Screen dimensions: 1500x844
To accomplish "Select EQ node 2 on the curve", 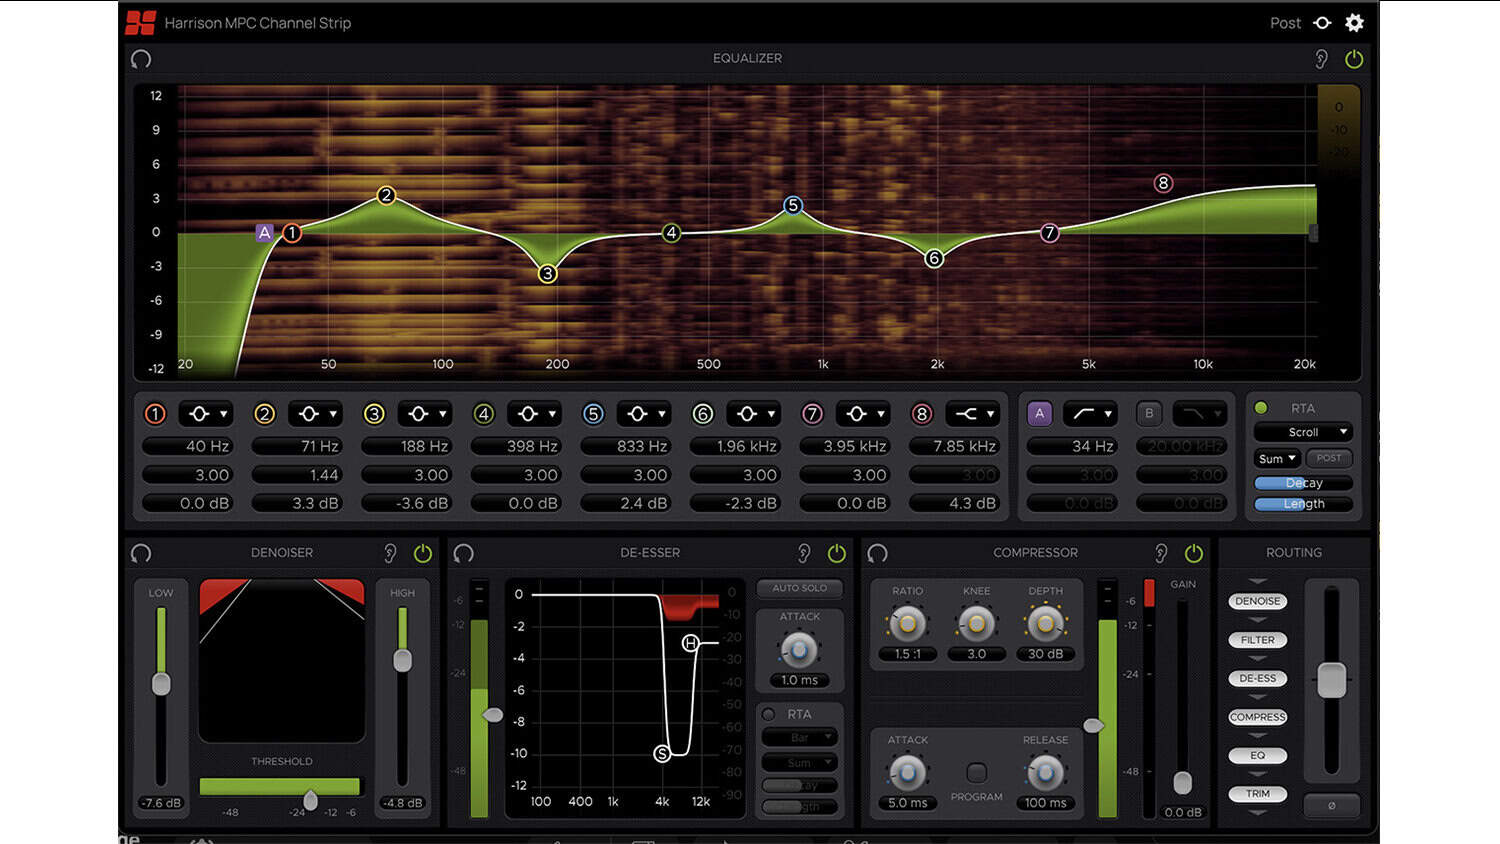I will click(x=386, y=195).
